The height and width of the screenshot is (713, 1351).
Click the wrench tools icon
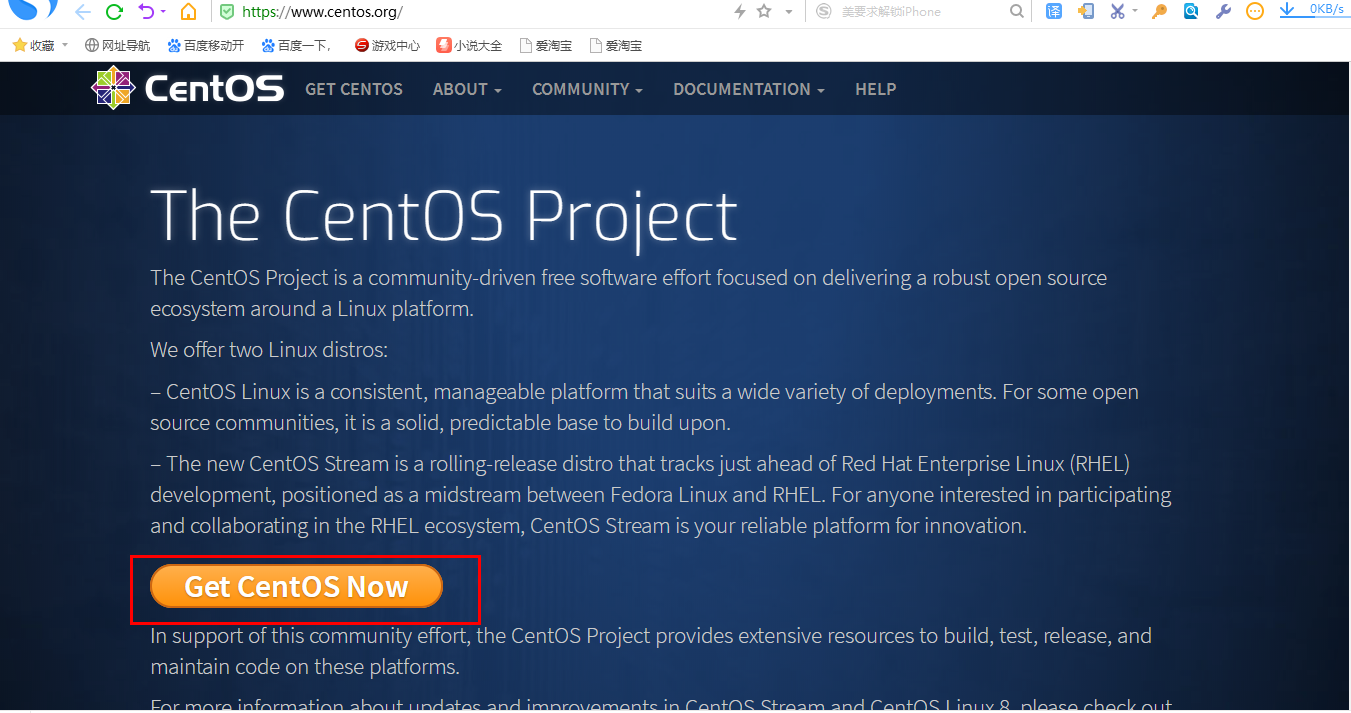(x=1222, y=11)
